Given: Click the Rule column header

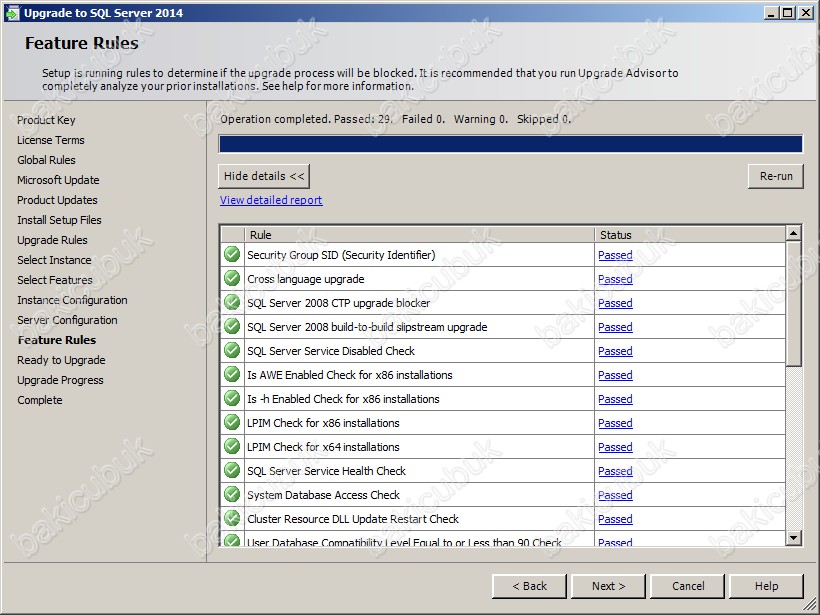Looking at the screenshot, I should (419, 235).
